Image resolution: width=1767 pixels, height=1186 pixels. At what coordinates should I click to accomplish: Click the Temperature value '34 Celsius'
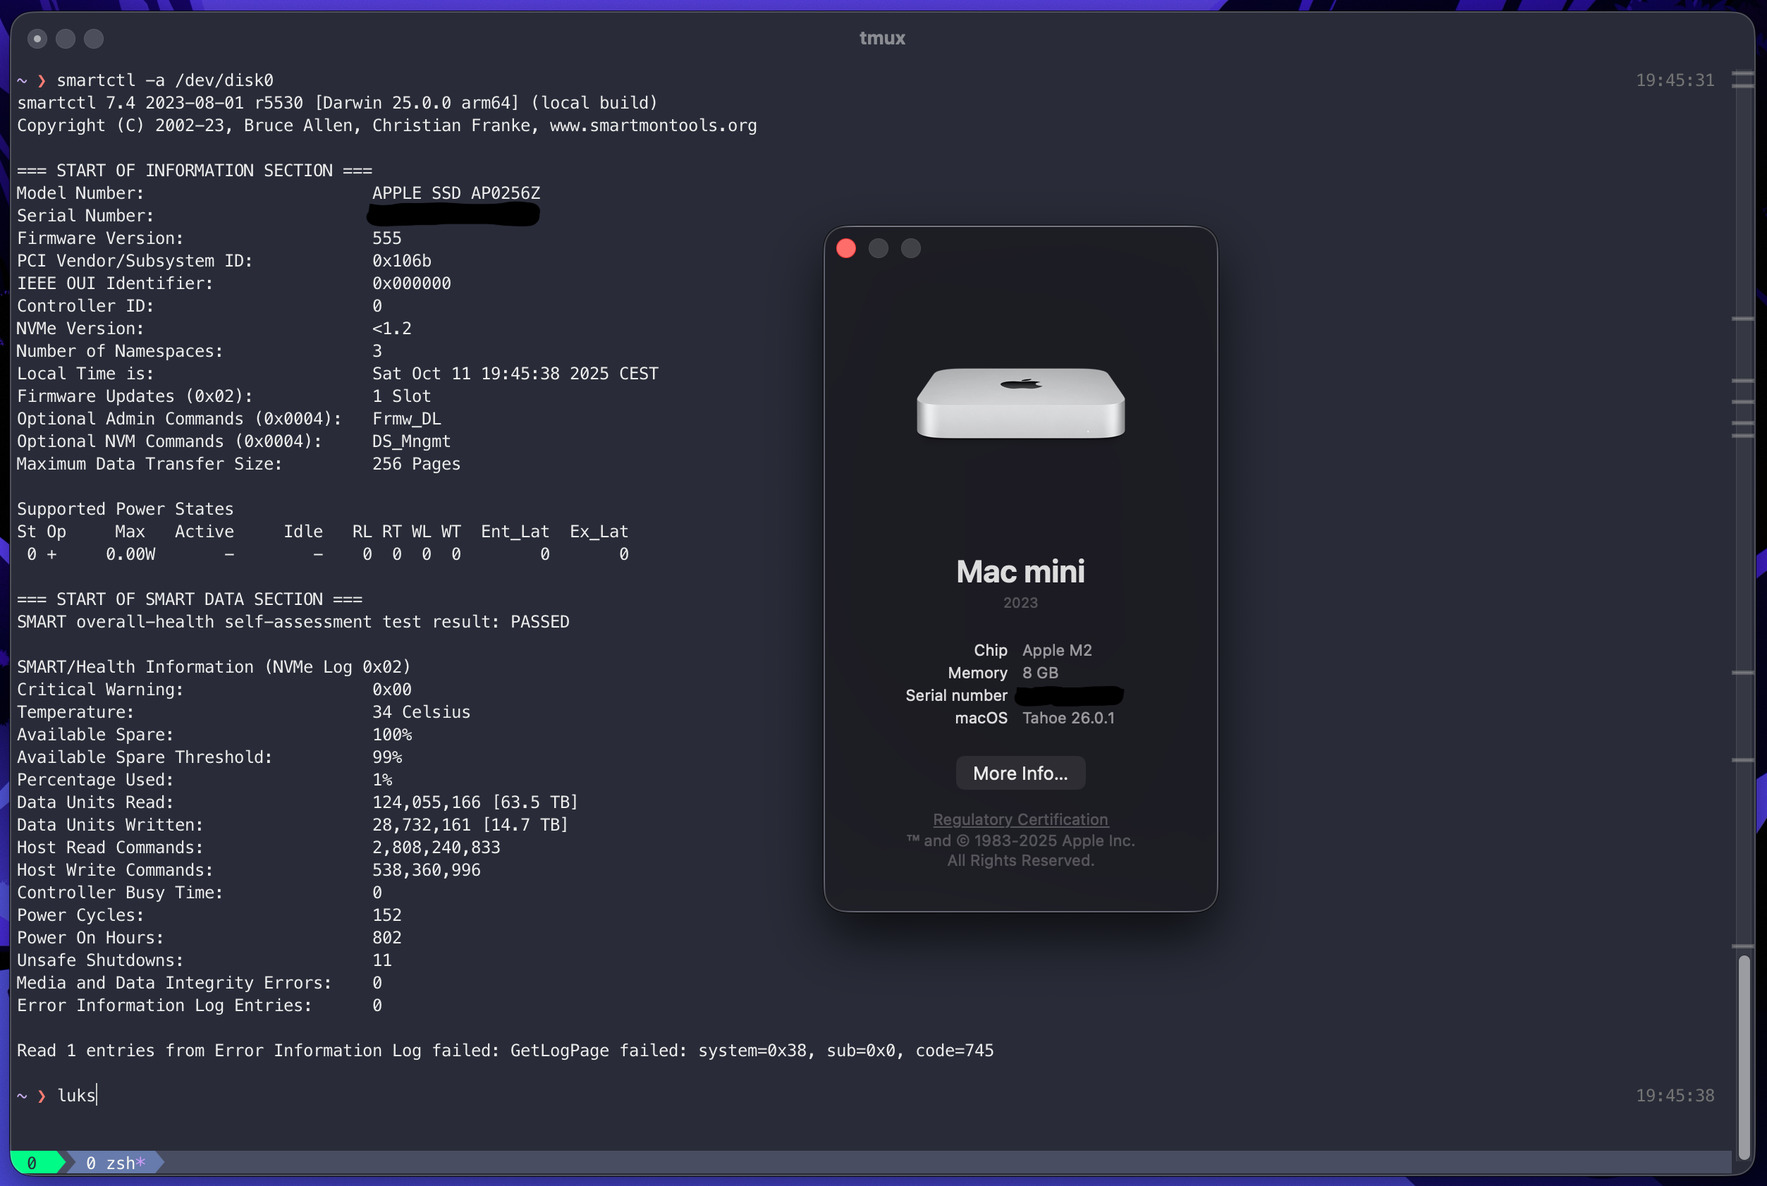421,712
